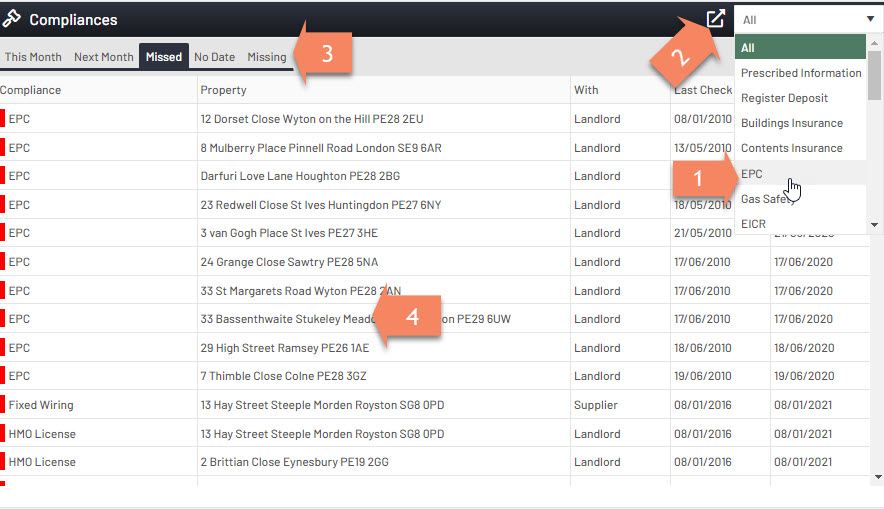
Task: Click the Compliances gavel icon
Action: (x=12, y=19)
